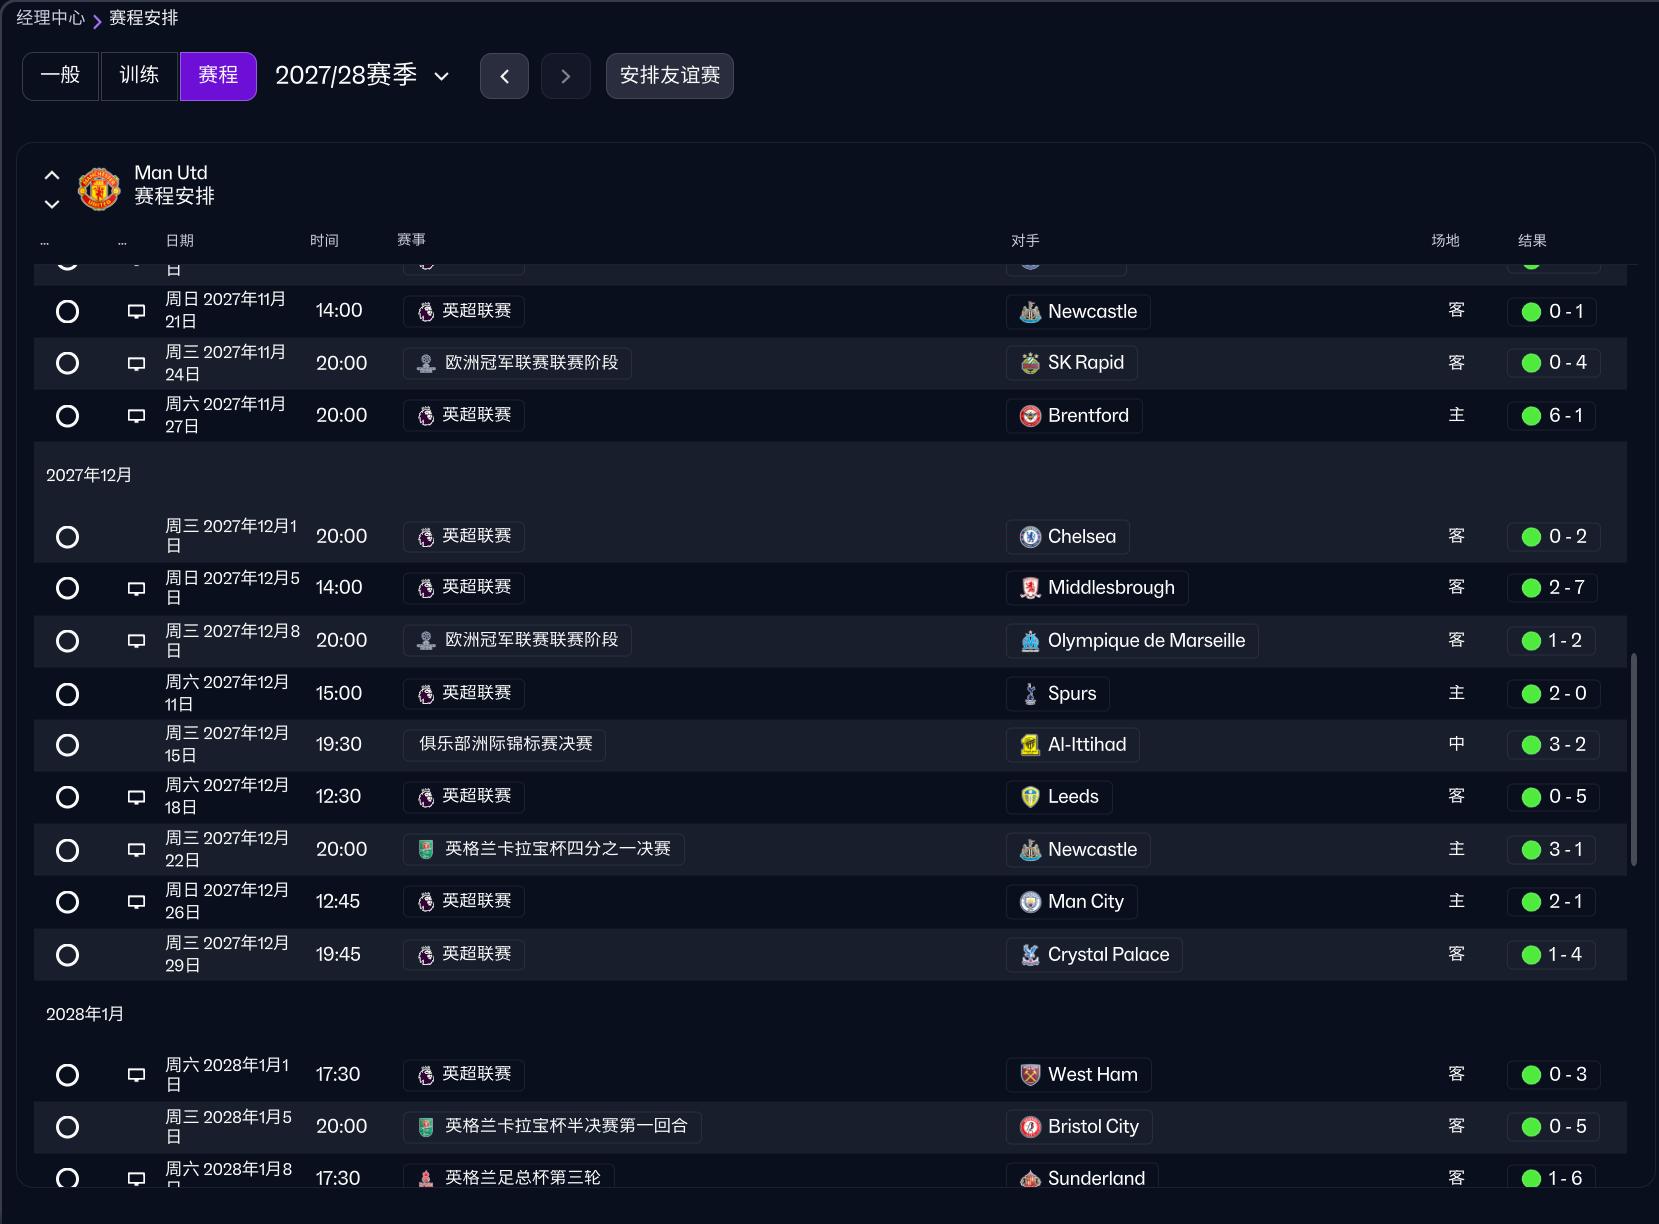
Task: Collapse the Man Utd schedule with the up chevron
Action: coord(52,174)
